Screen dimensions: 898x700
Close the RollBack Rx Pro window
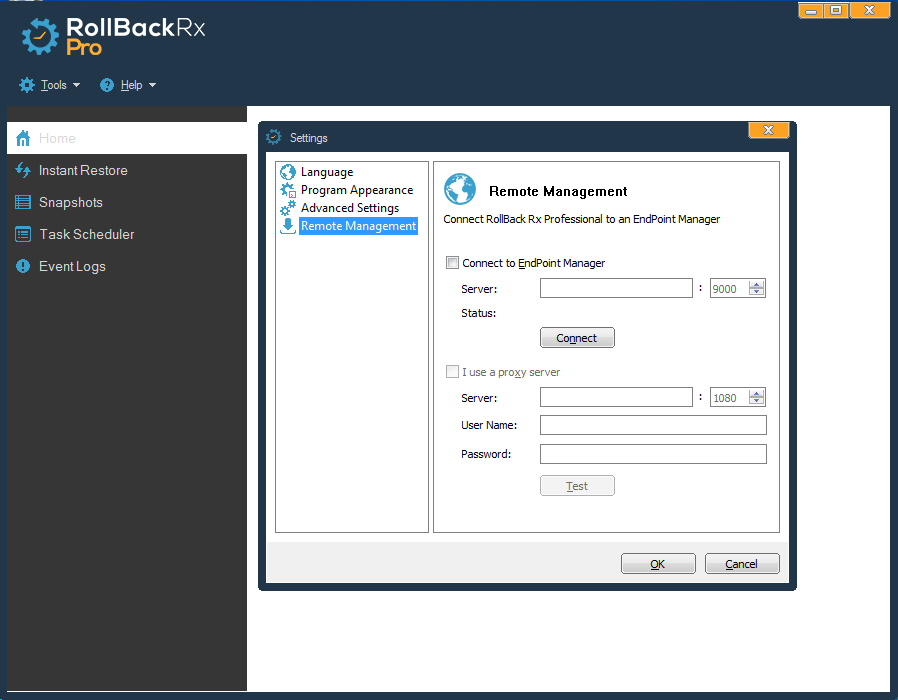tap(869, 10)
